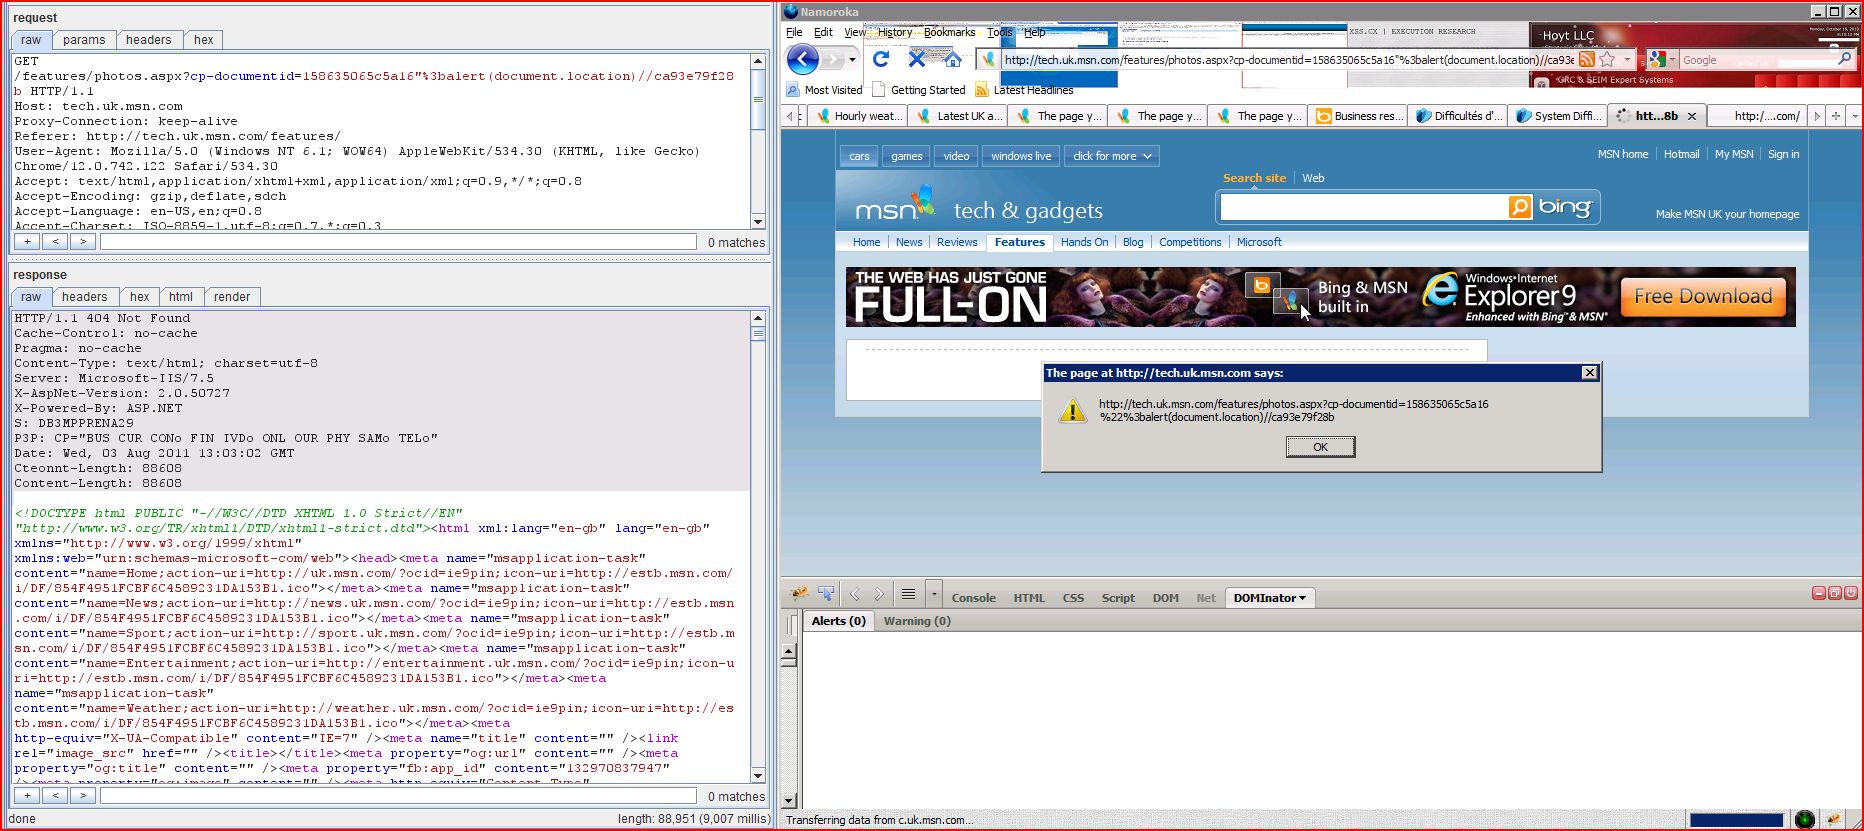Click Firebug power off icon
The height and width of the screenshot is (831, 1864).
click(x=1851, y=593)
